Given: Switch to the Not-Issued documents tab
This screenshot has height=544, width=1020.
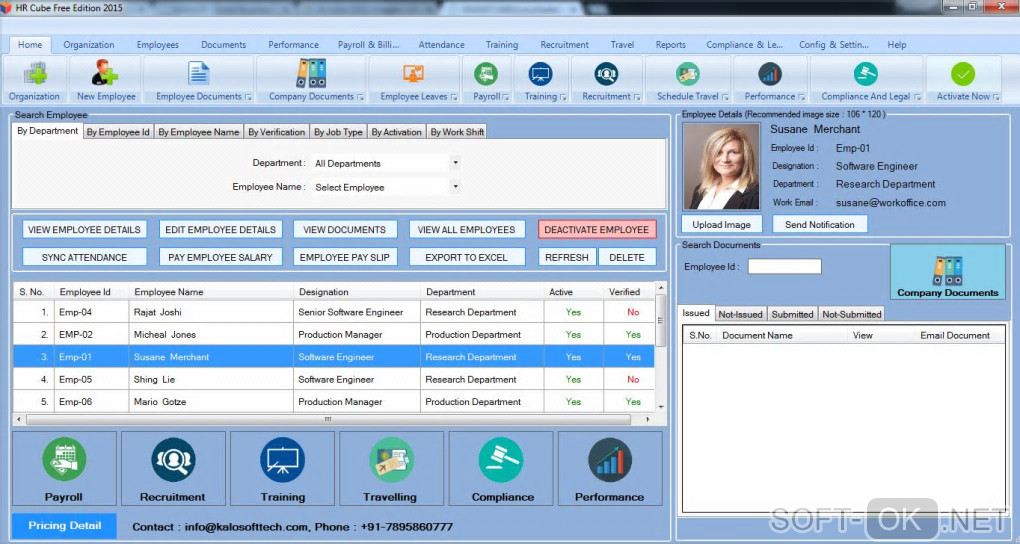Looking at the screenshot, I should (x=740, y=314).
